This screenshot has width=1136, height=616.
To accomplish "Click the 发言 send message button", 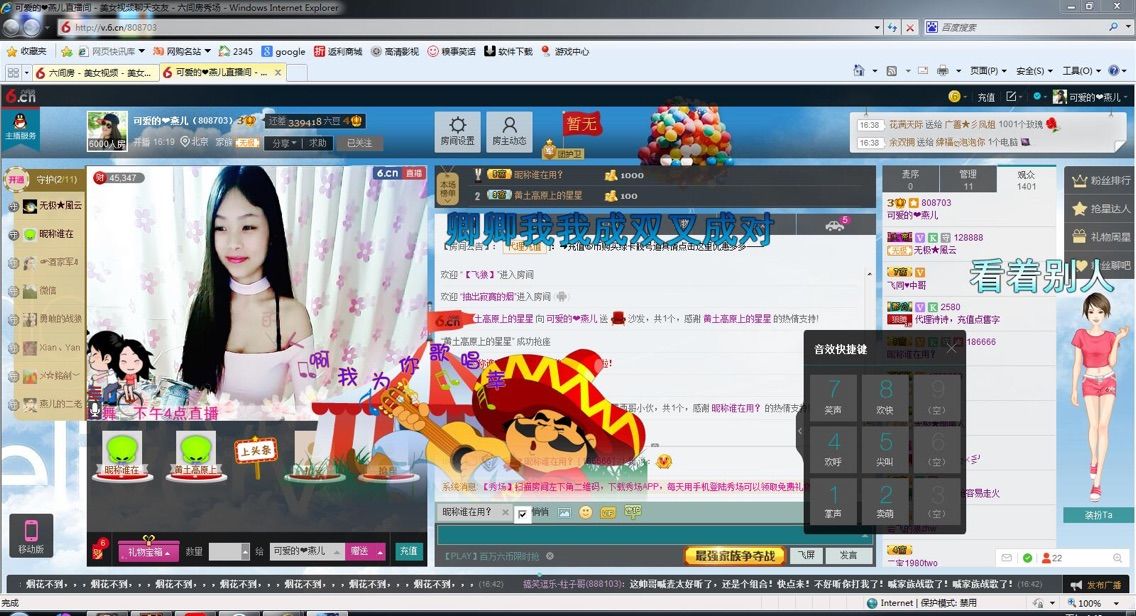I will 848,555.
